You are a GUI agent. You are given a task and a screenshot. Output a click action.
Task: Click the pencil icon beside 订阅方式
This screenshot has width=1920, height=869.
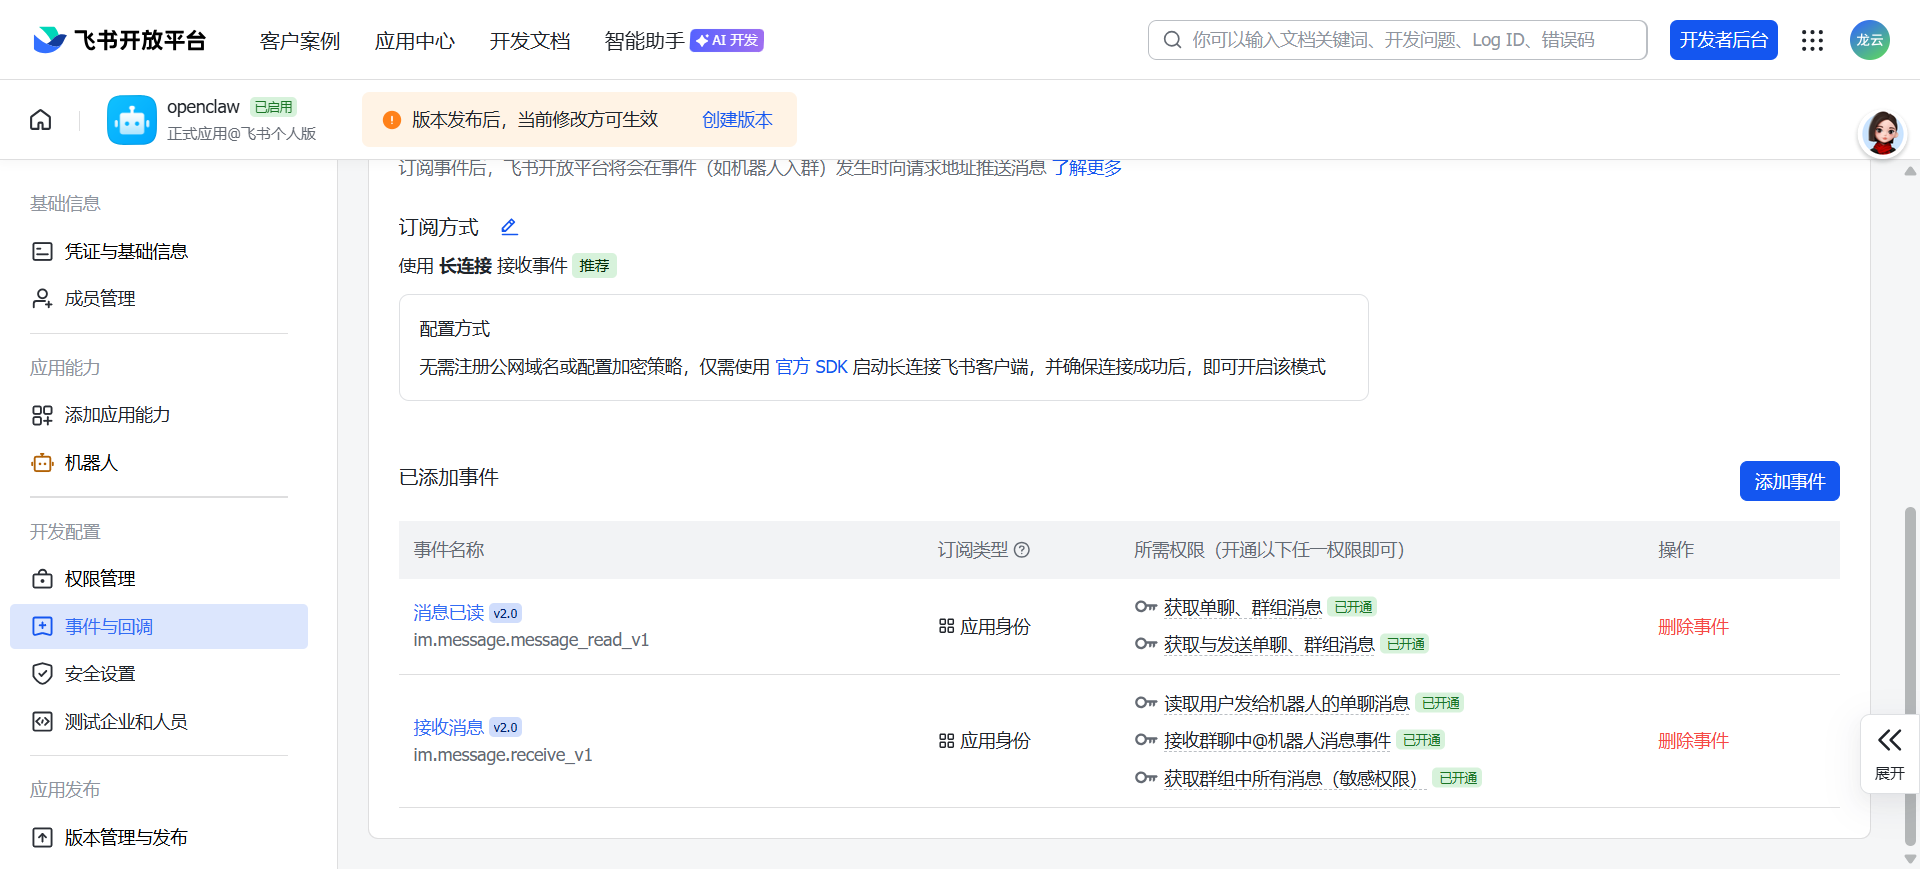click(509, 227)
